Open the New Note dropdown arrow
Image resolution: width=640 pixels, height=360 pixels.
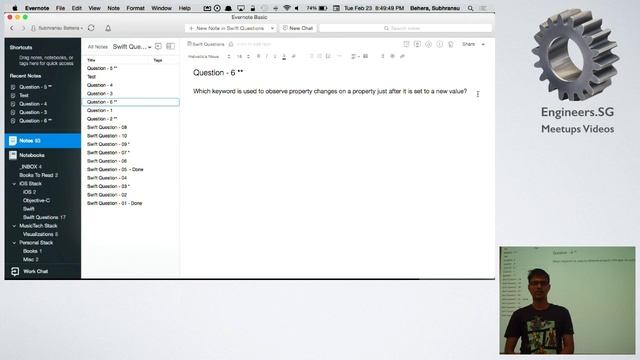272,28
